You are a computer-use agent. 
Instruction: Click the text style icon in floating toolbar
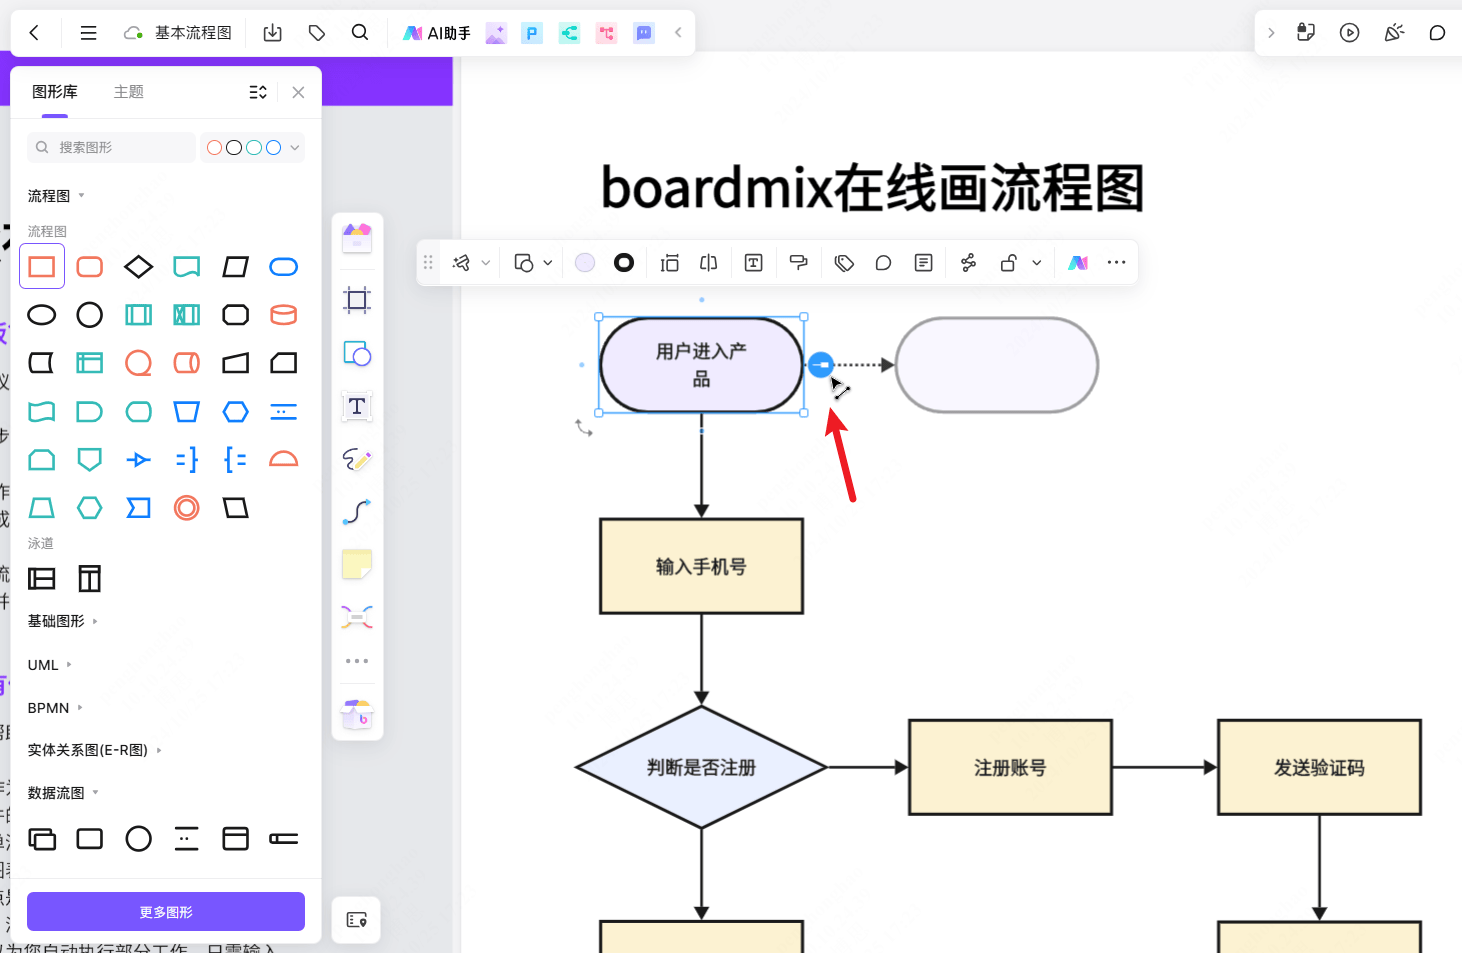[754, 263]
